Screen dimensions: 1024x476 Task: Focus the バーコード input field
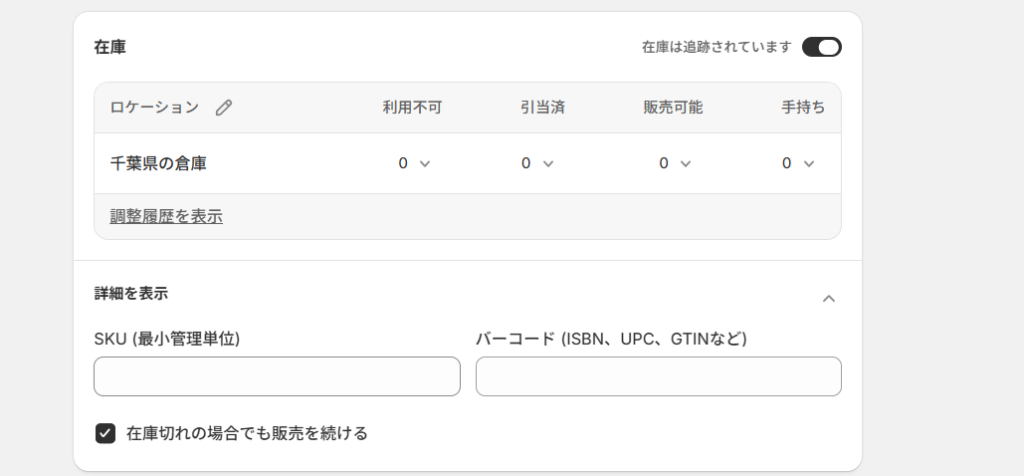658,376
